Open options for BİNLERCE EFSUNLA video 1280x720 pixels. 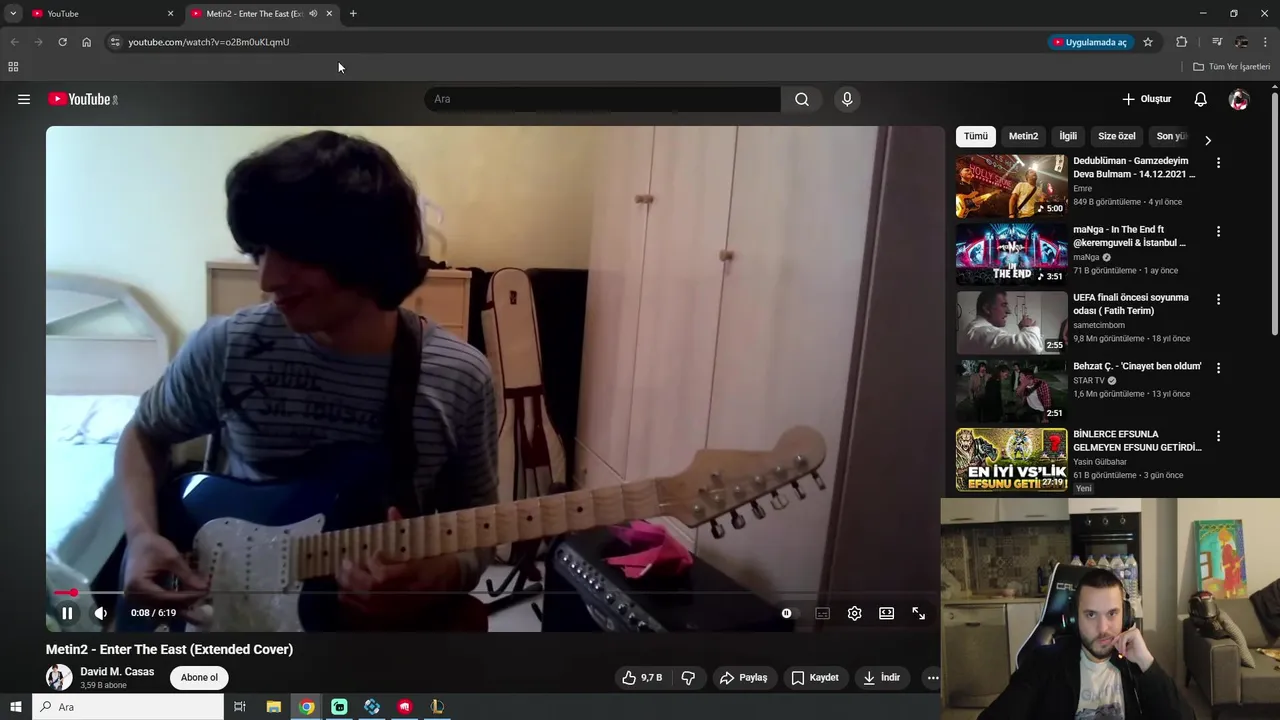[1218, 436]
